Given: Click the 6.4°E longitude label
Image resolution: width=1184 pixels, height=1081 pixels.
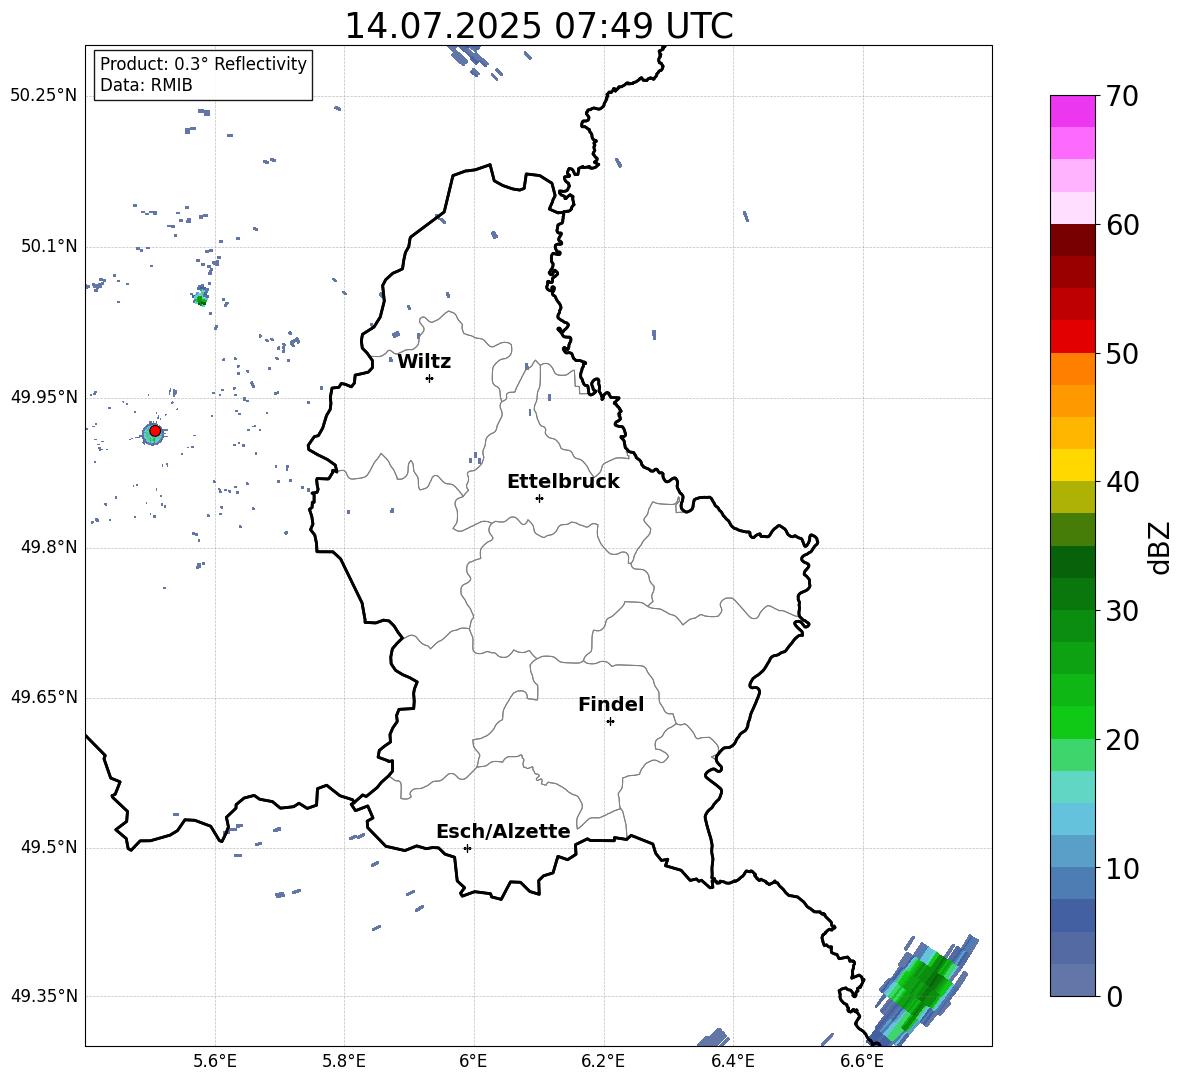Looking at the screenshot, I should point(732,1061).
